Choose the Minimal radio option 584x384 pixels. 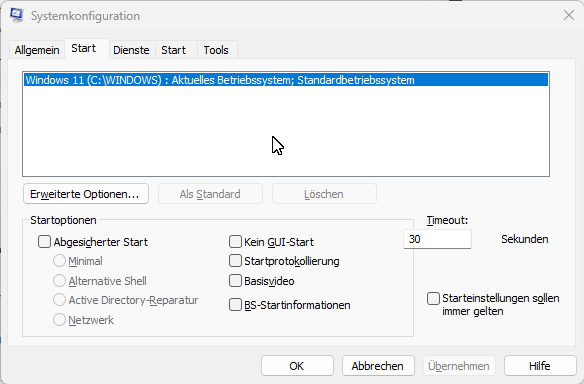[x=59, y=261]
